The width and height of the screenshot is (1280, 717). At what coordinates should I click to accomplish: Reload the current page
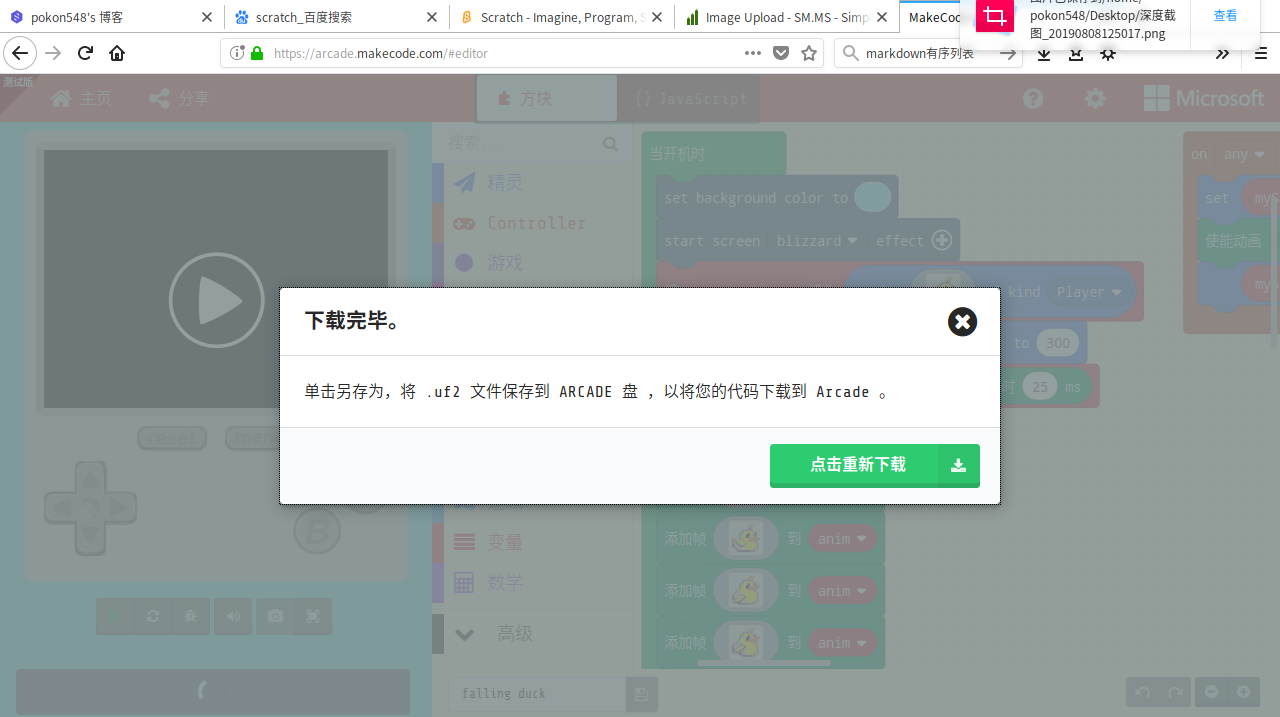point(85,53)
